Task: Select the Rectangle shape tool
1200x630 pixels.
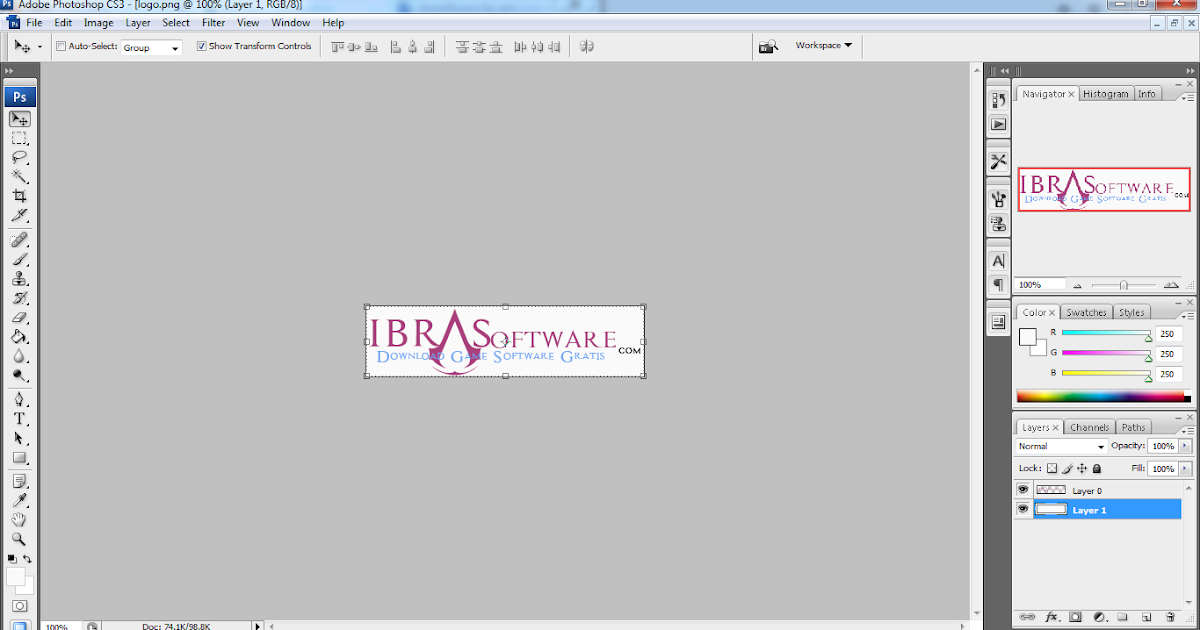Action: 20,458
